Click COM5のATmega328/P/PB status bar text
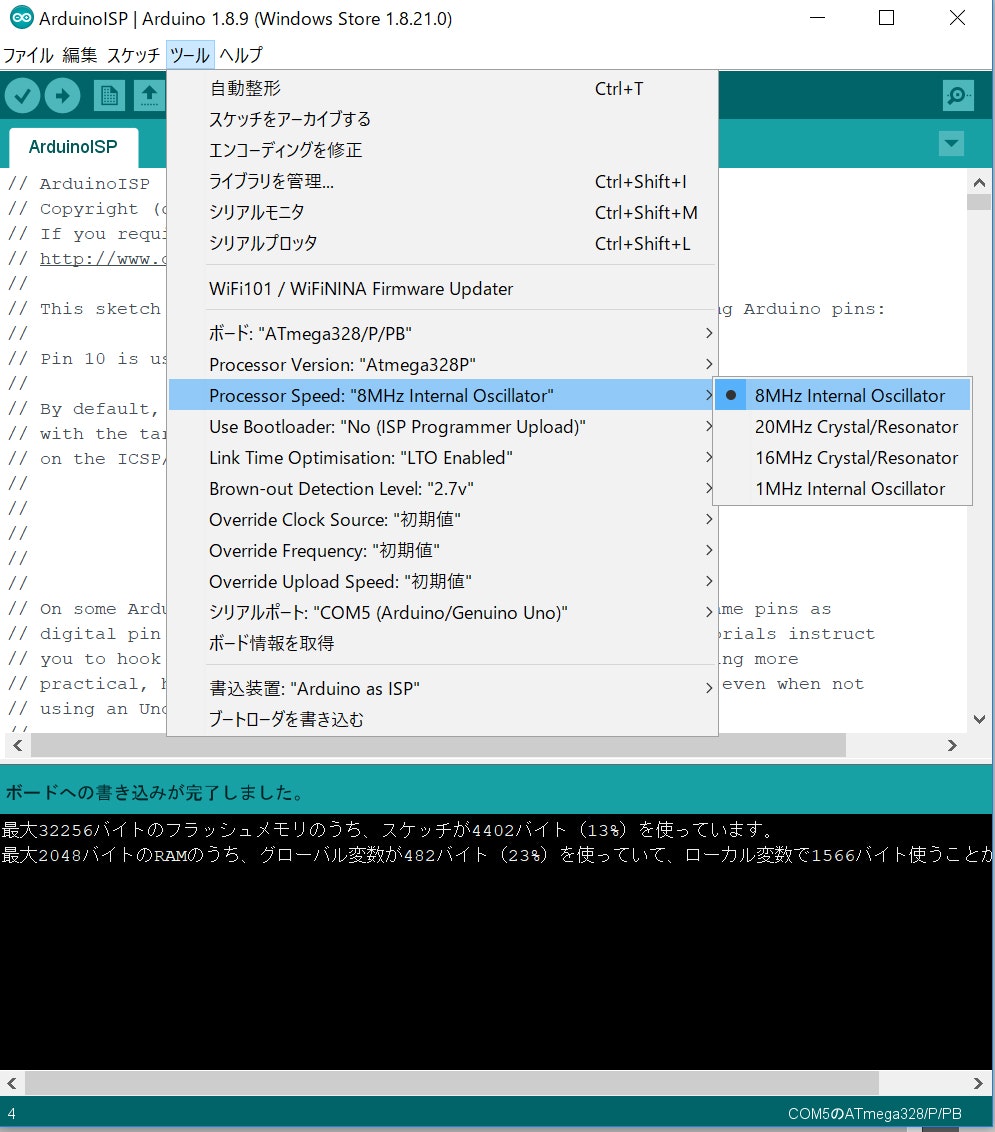This screenshot has width=995, height=1132. [x=874, y=1114]
